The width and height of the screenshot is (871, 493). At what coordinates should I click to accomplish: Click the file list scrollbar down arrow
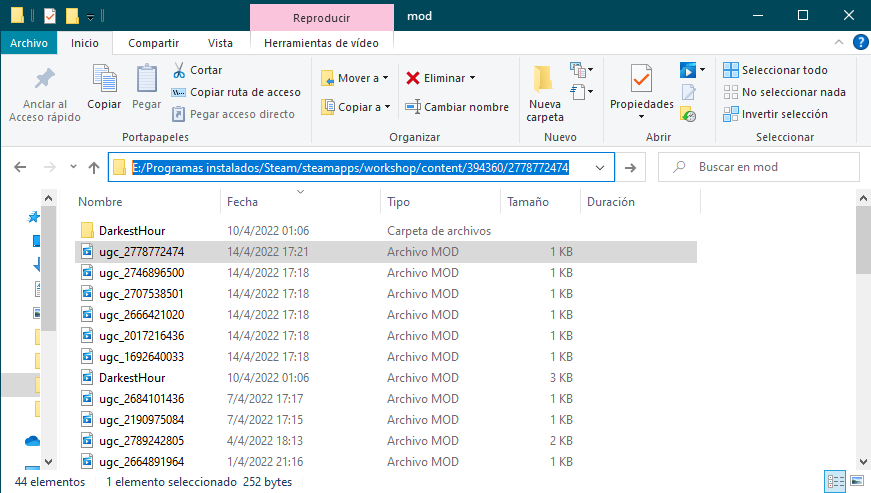[863, 461]
